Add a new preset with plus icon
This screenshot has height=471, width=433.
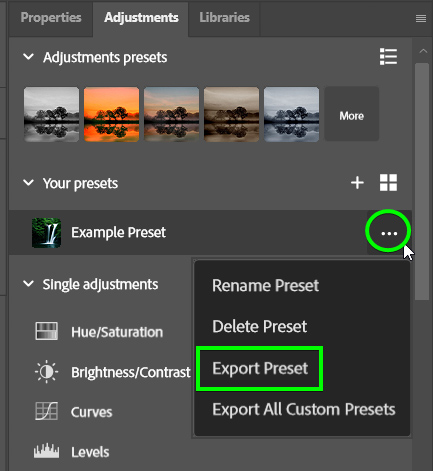(357, 183)
